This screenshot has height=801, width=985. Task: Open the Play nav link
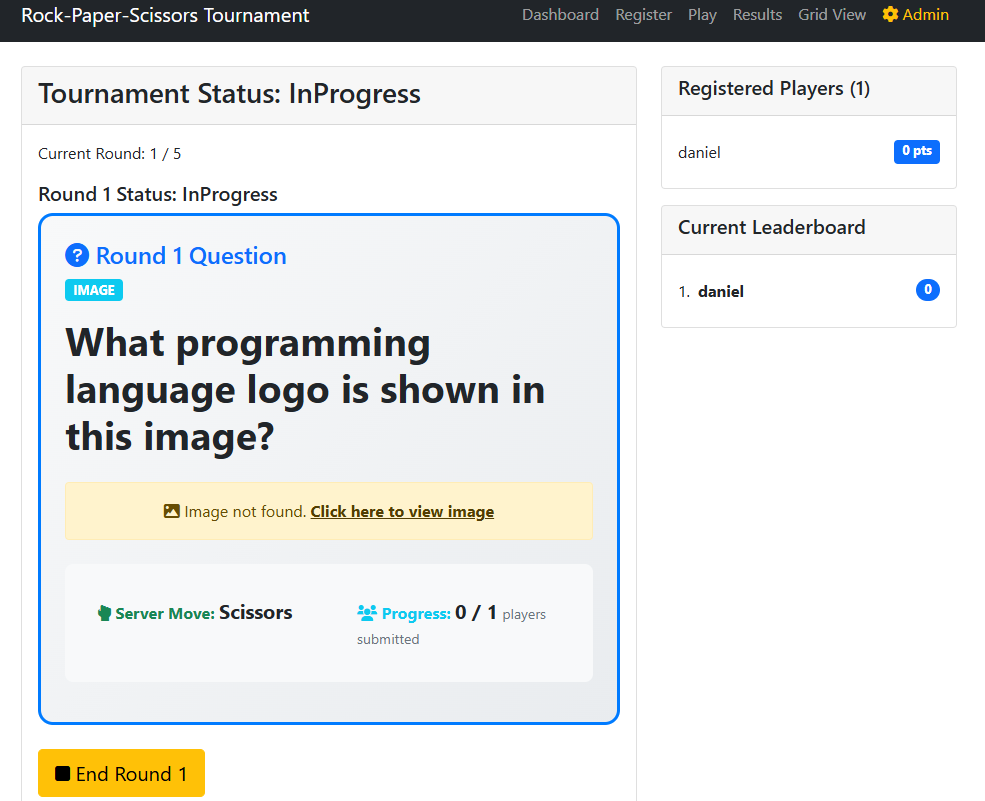pos(702,15)
